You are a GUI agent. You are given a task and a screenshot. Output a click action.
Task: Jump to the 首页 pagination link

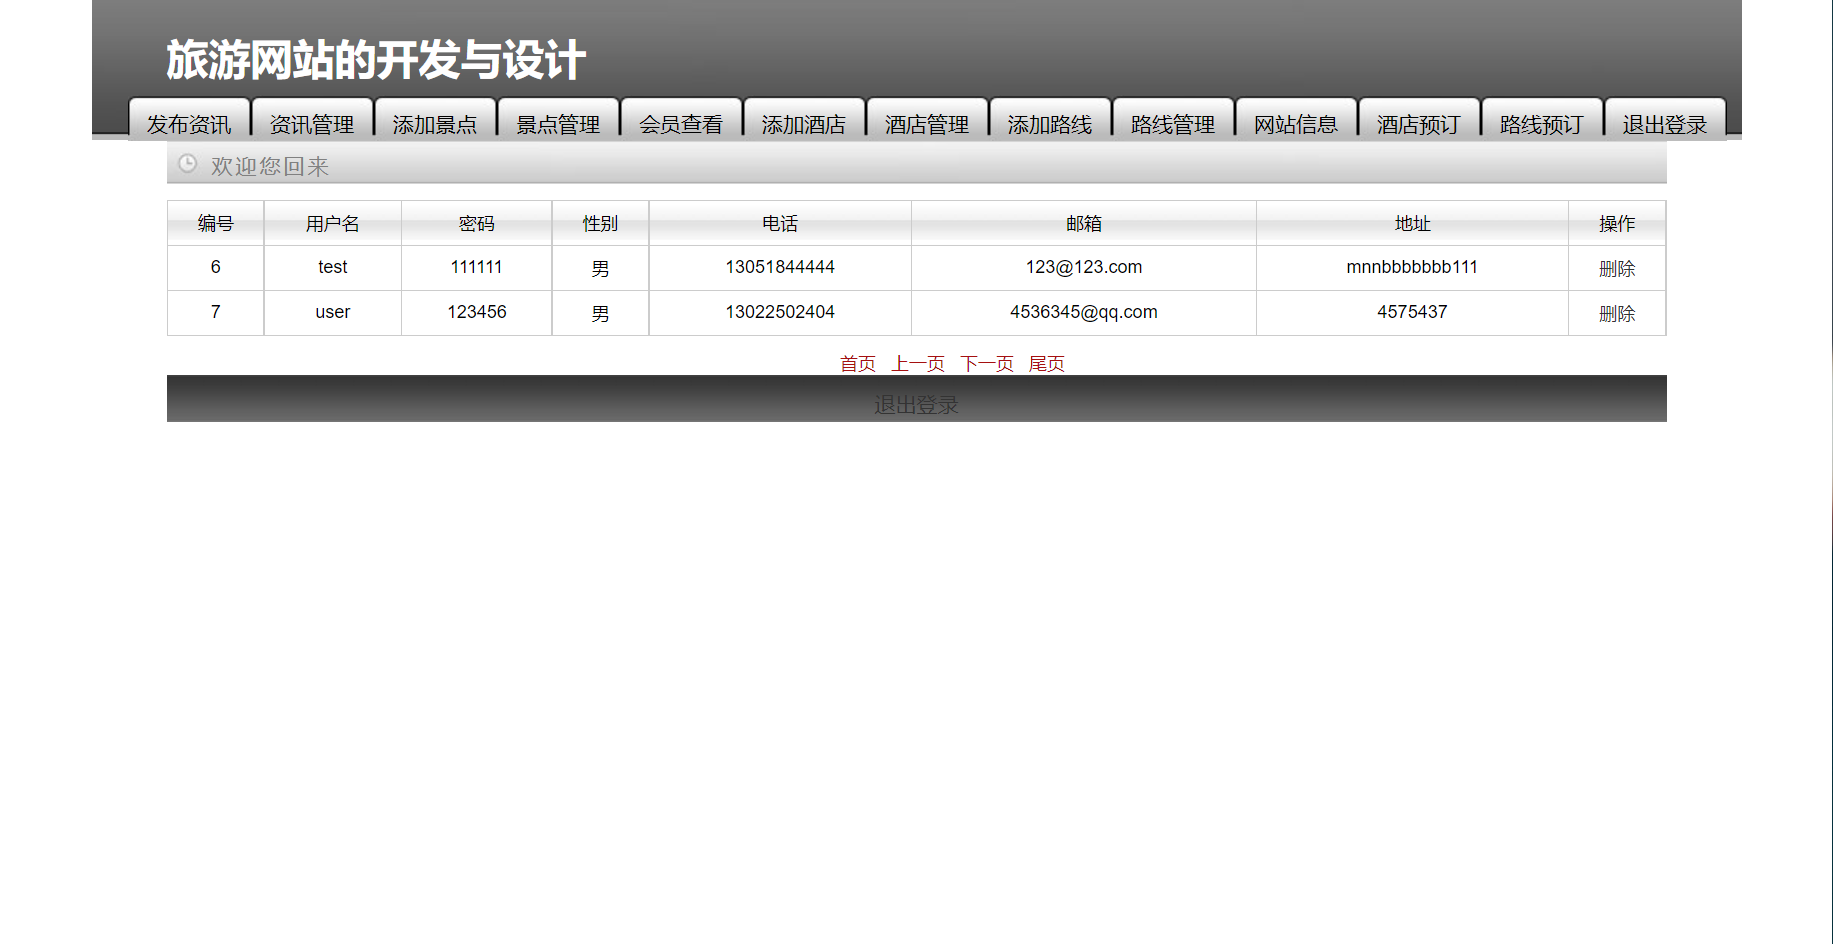(858, 364)
